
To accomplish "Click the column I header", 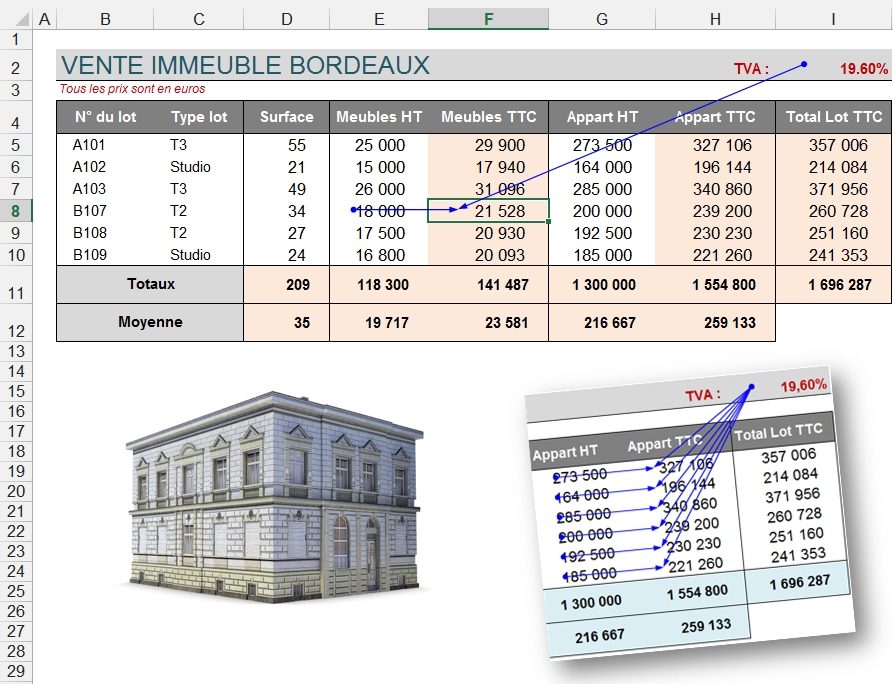I will coord(833,19).
